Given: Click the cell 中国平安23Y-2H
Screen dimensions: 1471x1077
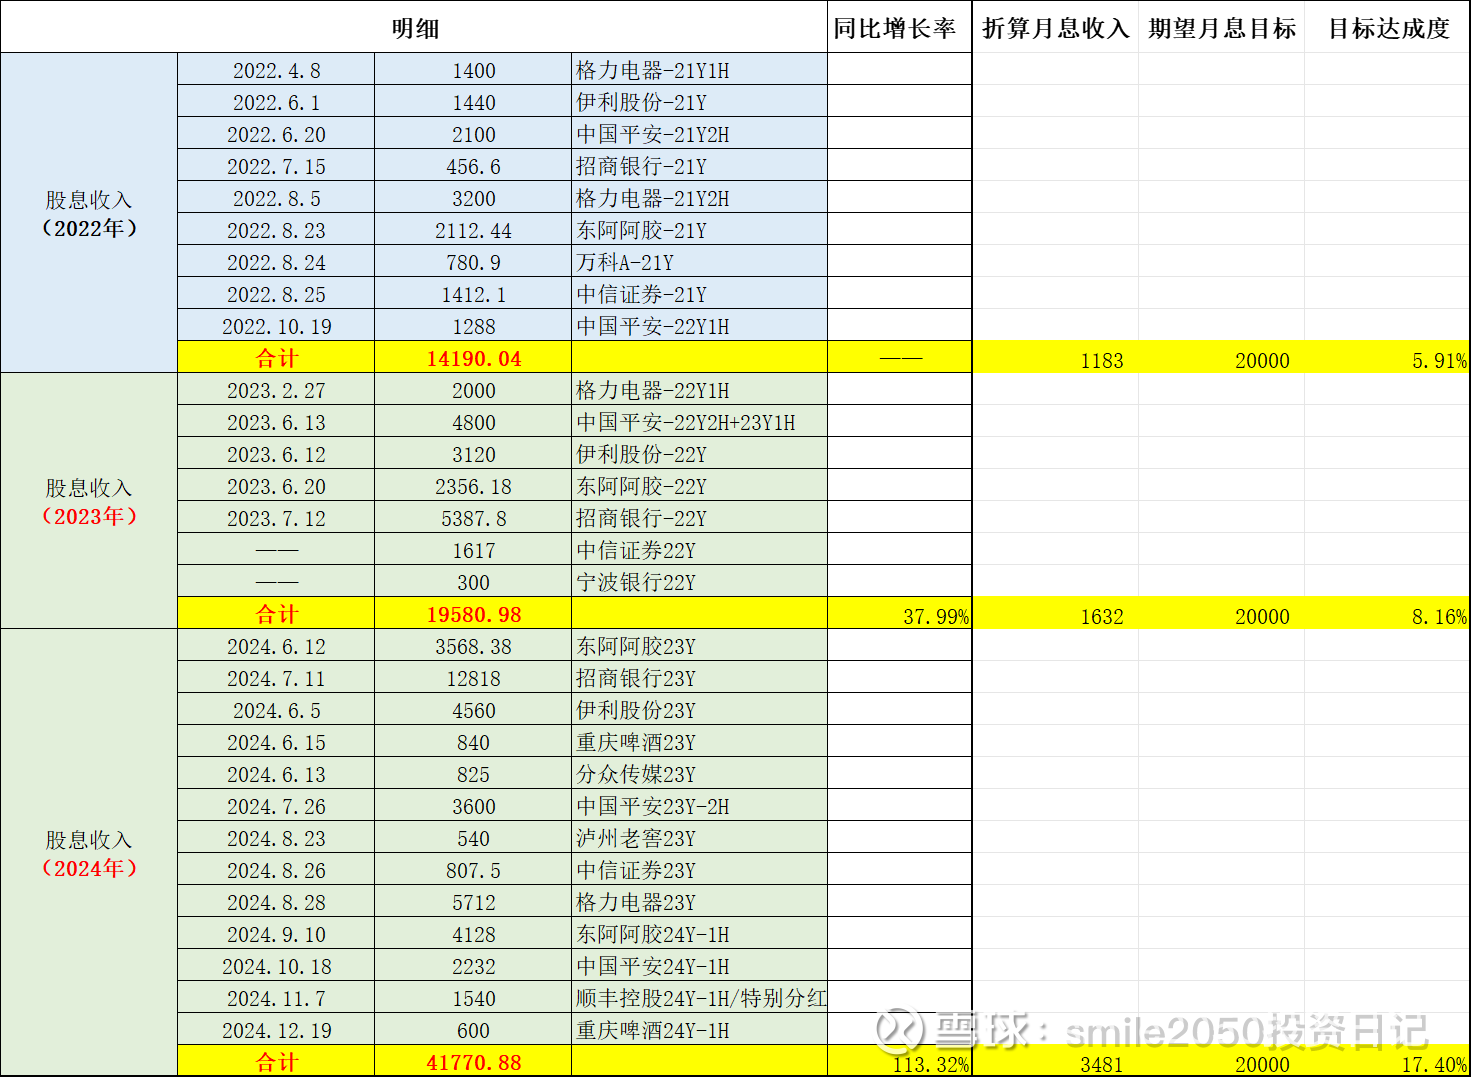Looking at the screenshot, I should [699, 806].
